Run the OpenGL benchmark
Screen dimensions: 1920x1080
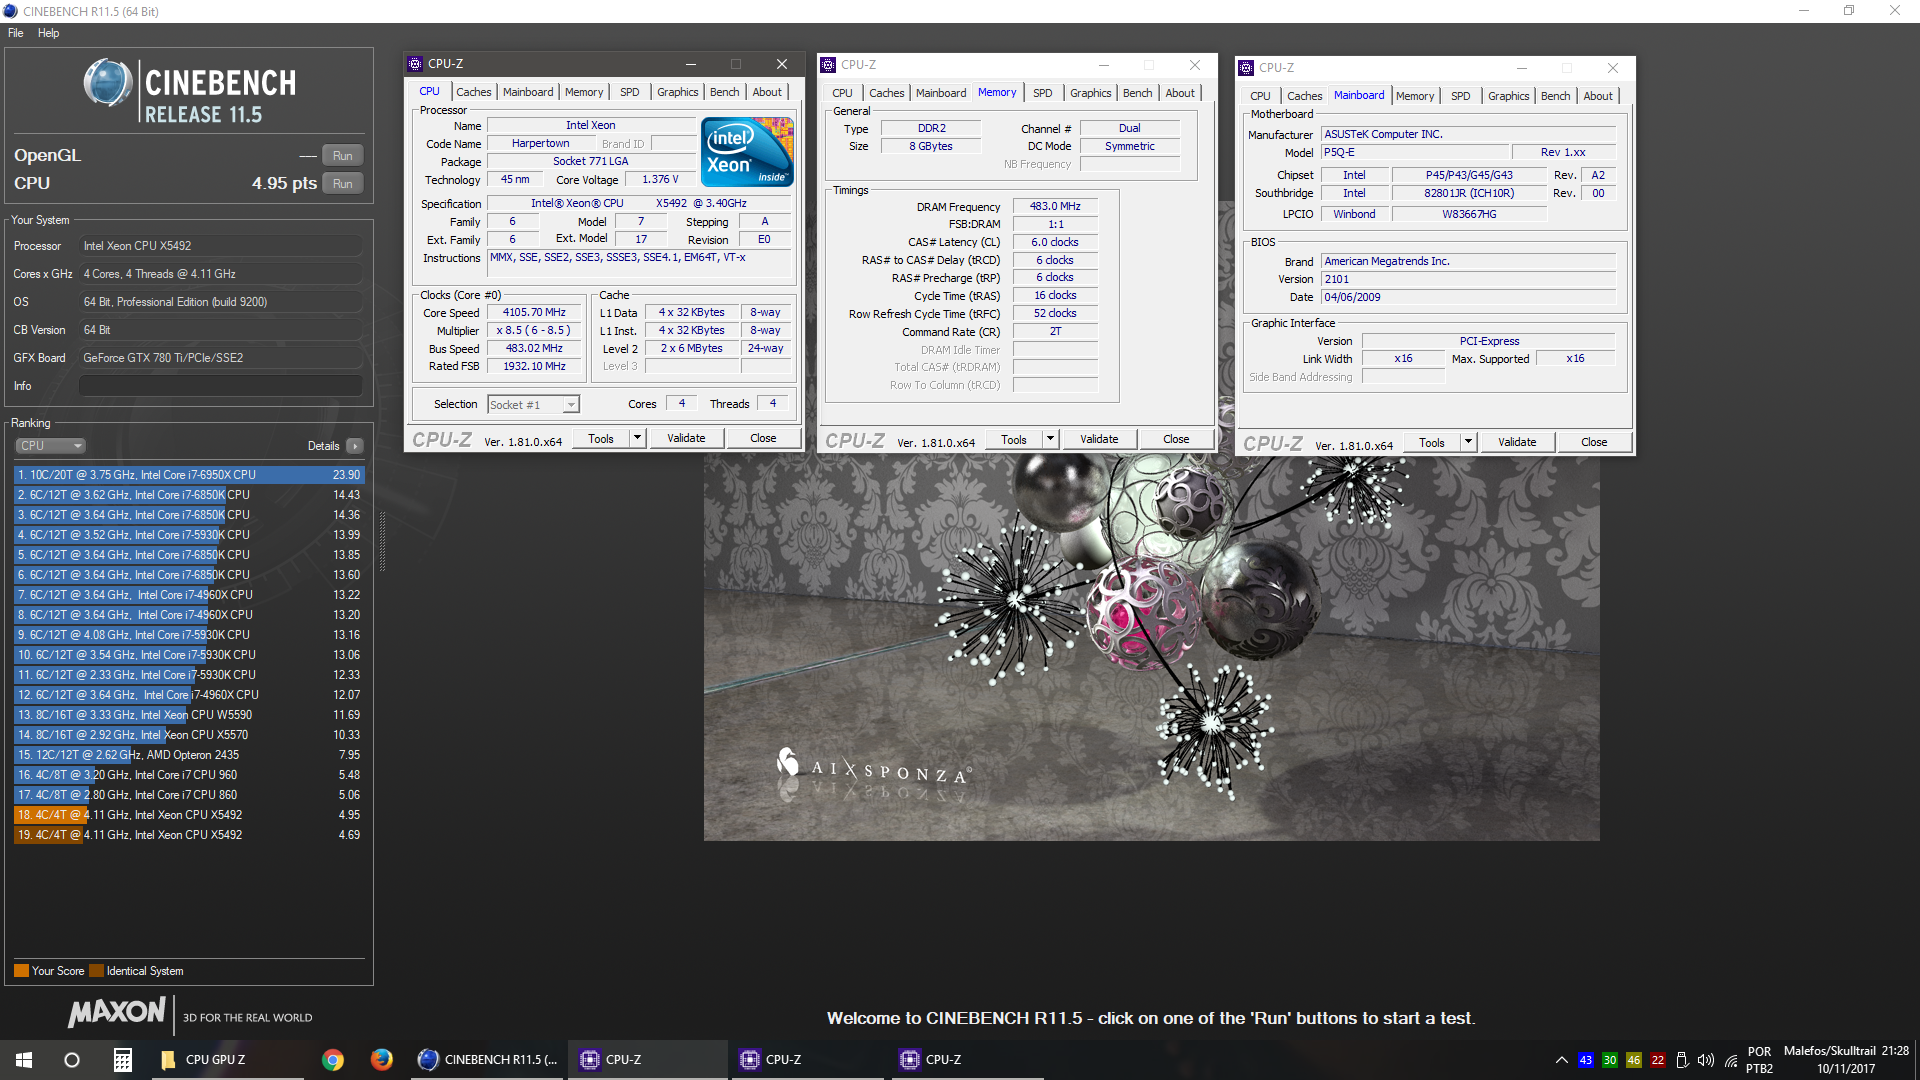pyautogui.click(x=343, y=156)
